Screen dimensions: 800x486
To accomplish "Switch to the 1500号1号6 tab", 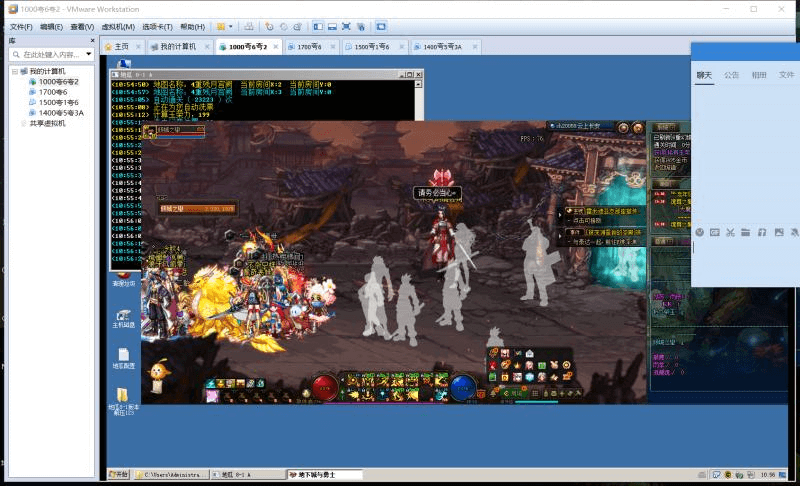I will point(371,46).
